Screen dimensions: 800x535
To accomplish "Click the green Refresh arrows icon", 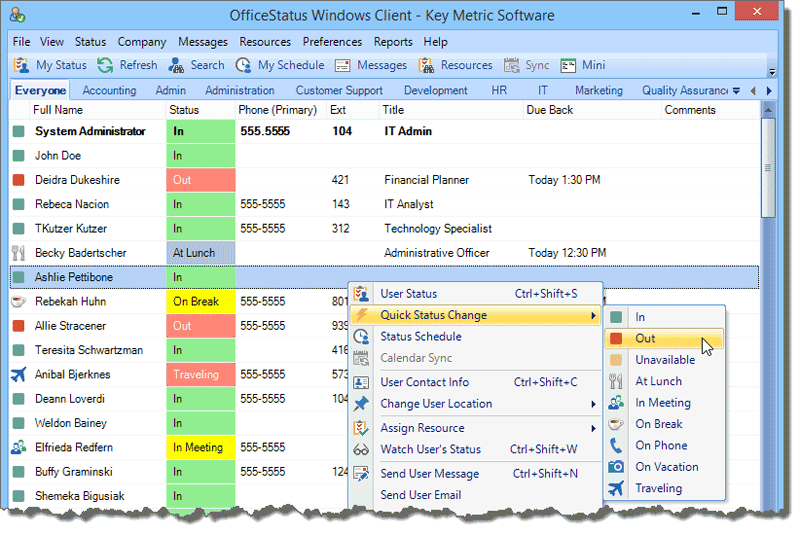I will pos(105,65).
